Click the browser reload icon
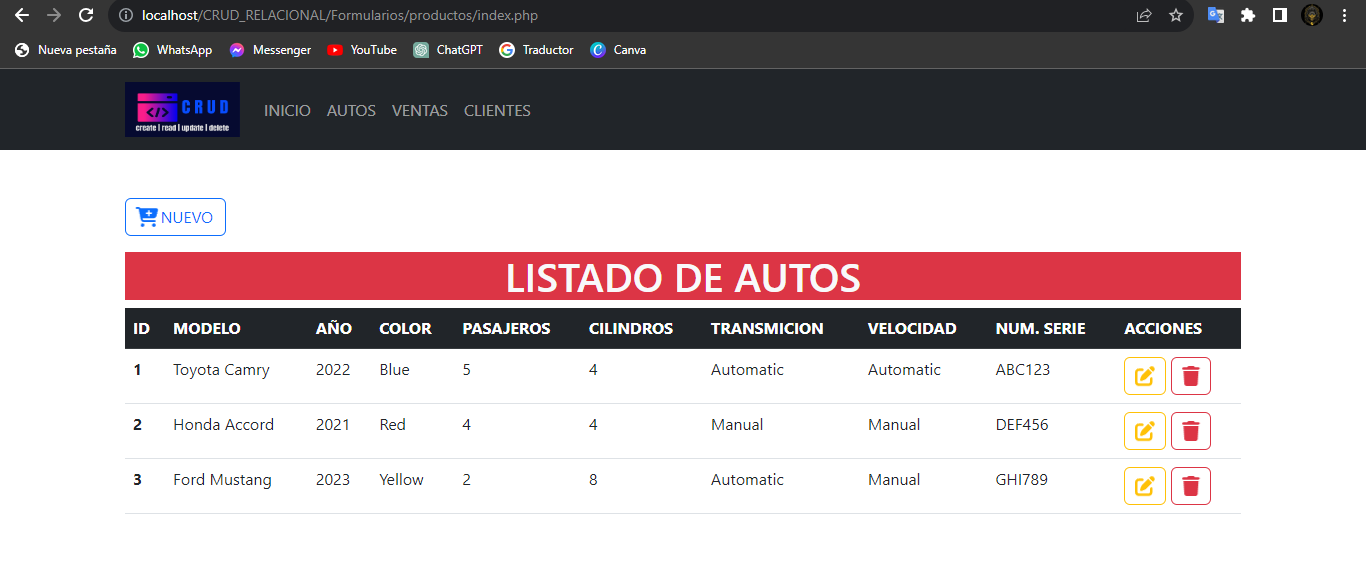Image resolution: width=1366 pixels, height=588 pixels. [x=85, y=15]
